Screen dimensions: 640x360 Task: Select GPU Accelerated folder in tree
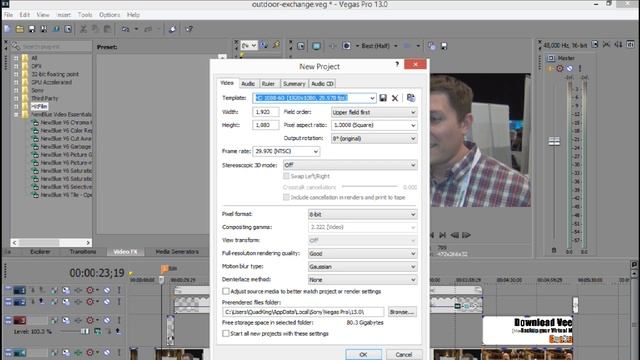click(51, 82)
